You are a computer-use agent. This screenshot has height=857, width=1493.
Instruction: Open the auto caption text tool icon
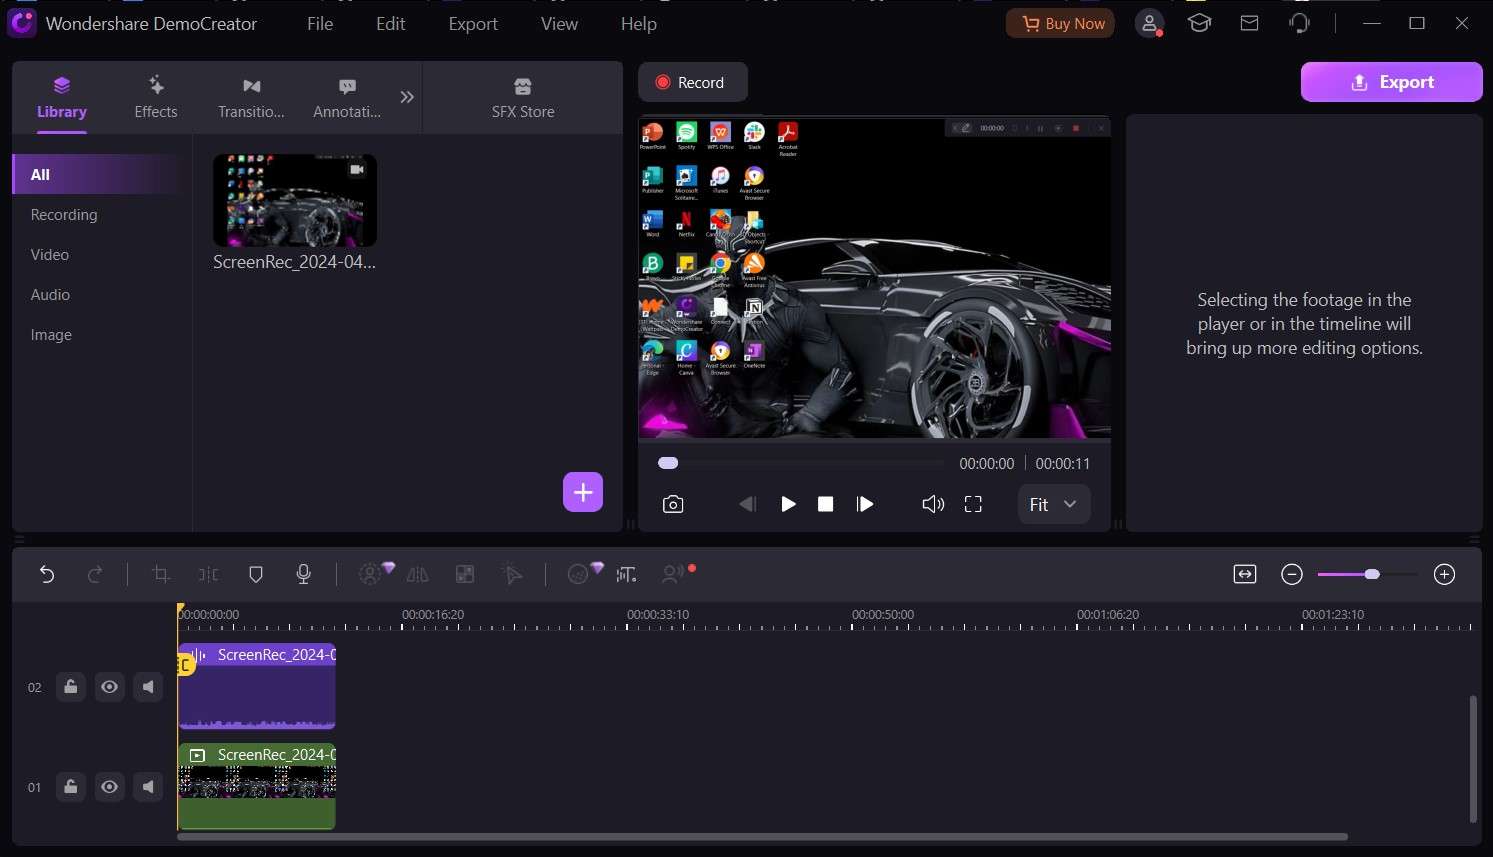[x=627, y=574]
